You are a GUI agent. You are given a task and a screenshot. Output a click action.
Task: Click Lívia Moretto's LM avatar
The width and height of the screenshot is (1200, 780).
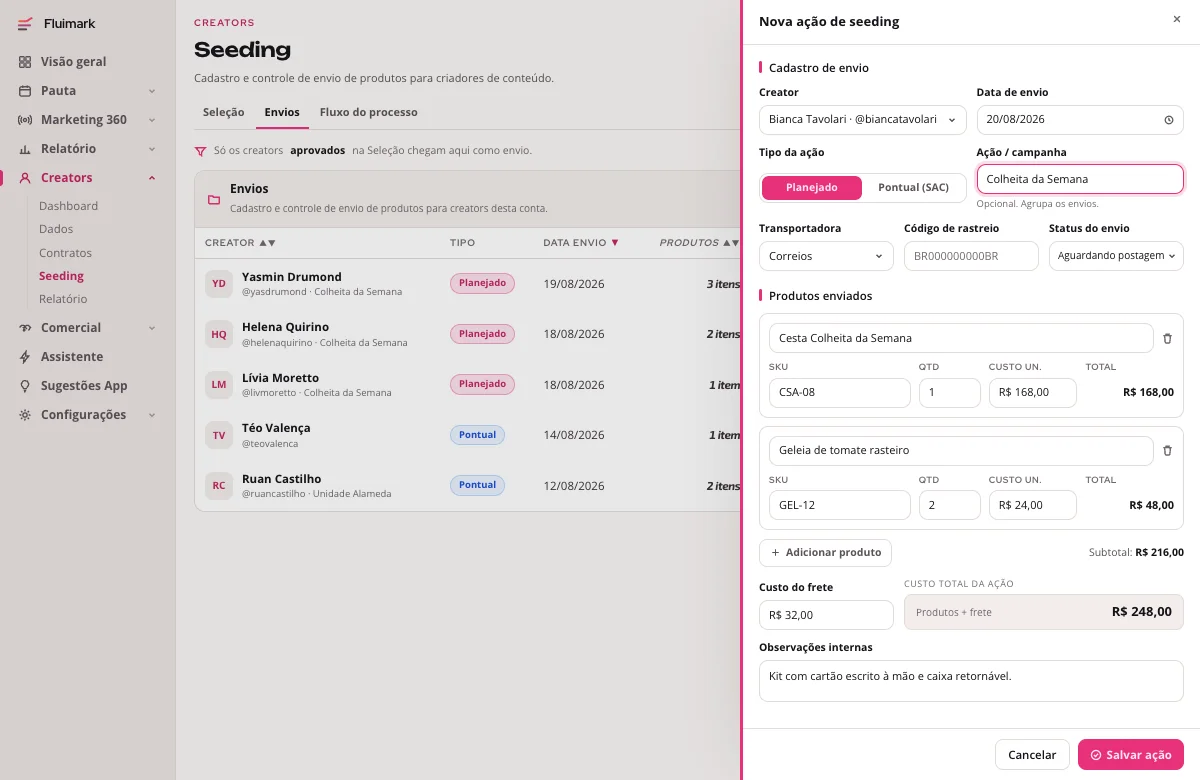click(x=219, y=384)
